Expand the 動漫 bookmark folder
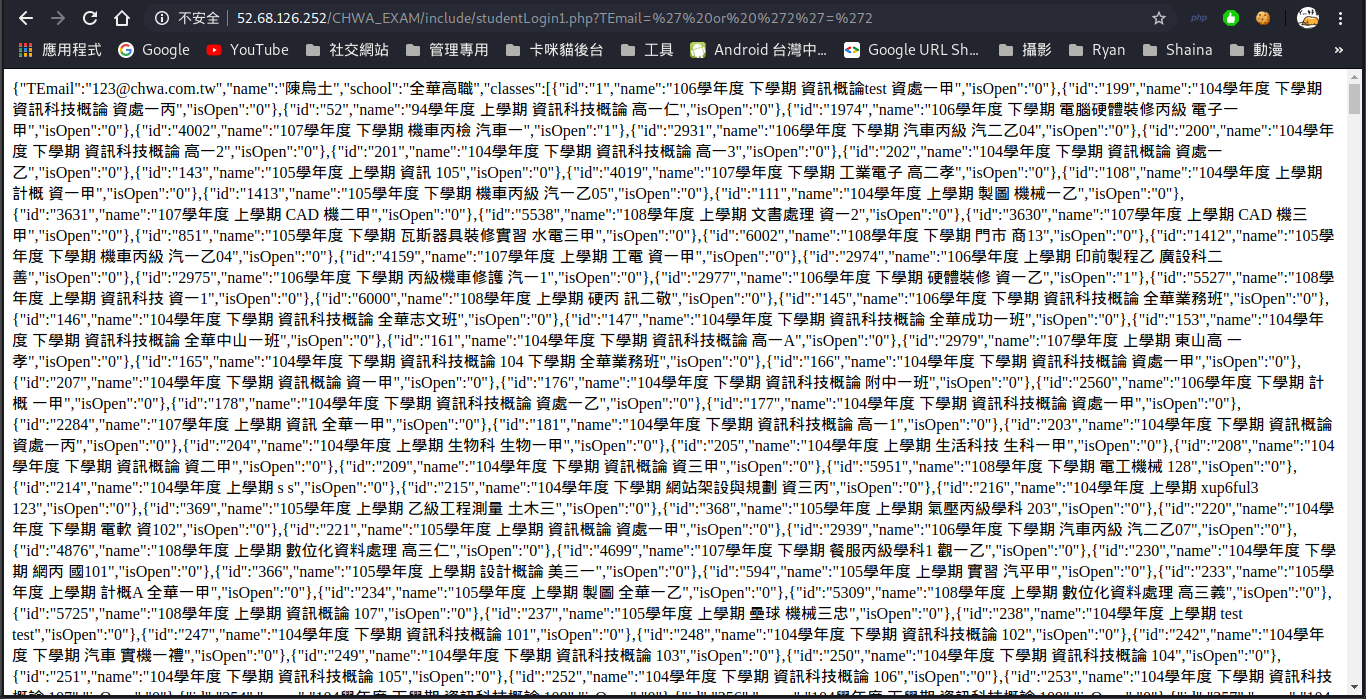Screen dimensions: 1366x699 point(1255,50)
